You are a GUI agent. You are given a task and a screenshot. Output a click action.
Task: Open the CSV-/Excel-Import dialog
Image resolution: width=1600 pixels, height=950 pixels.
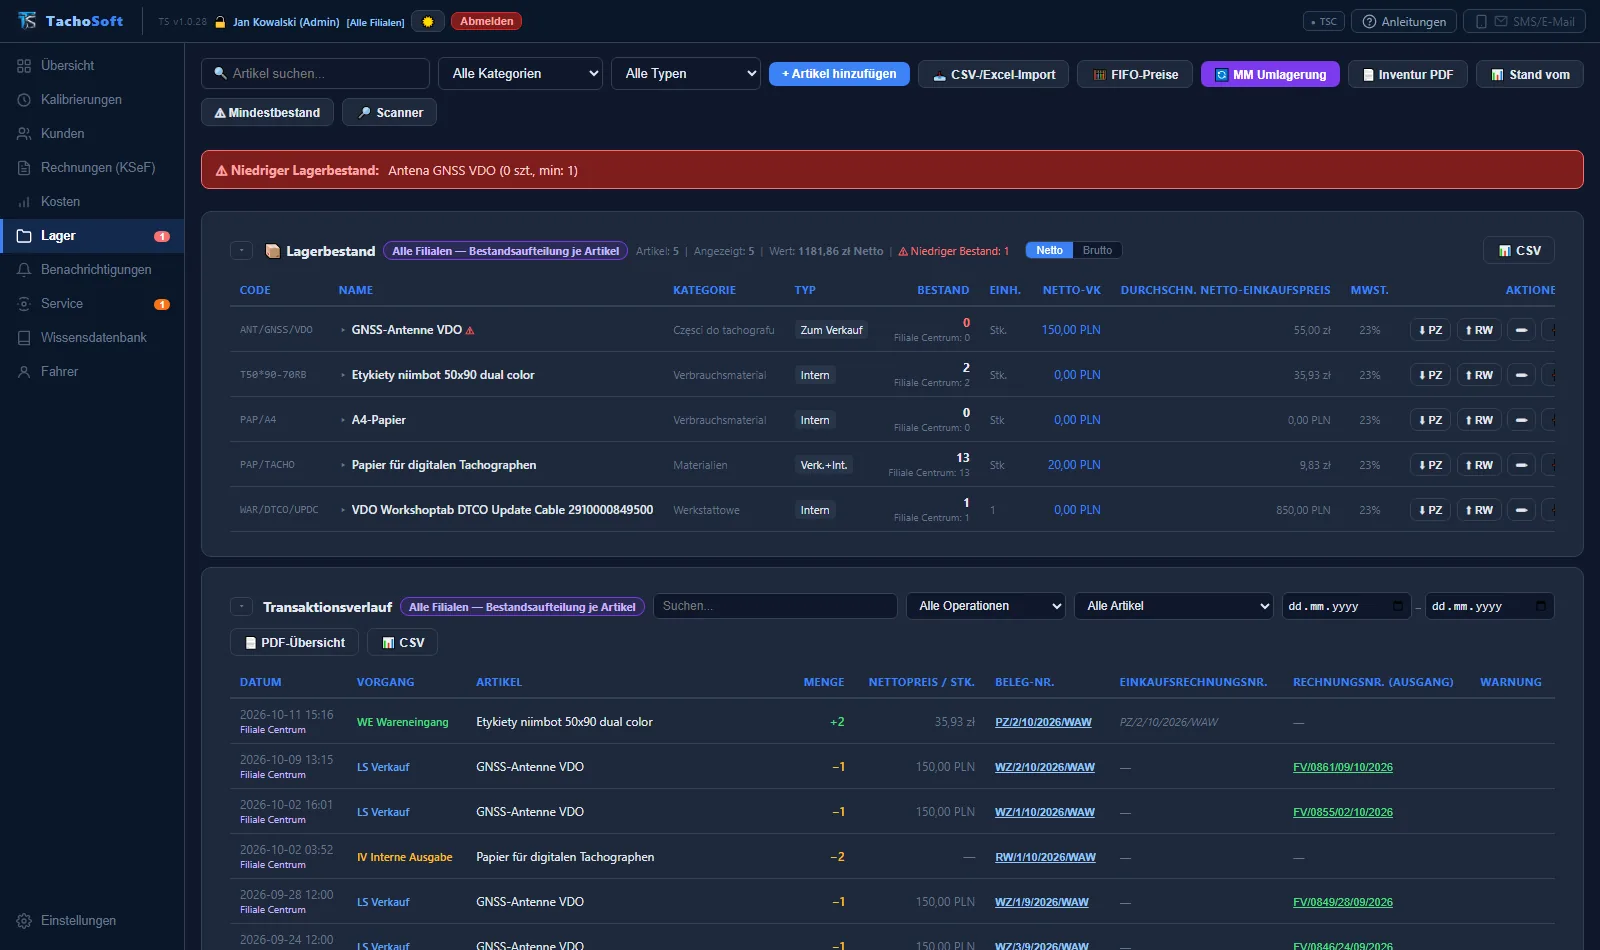click(x=994, y=74)
